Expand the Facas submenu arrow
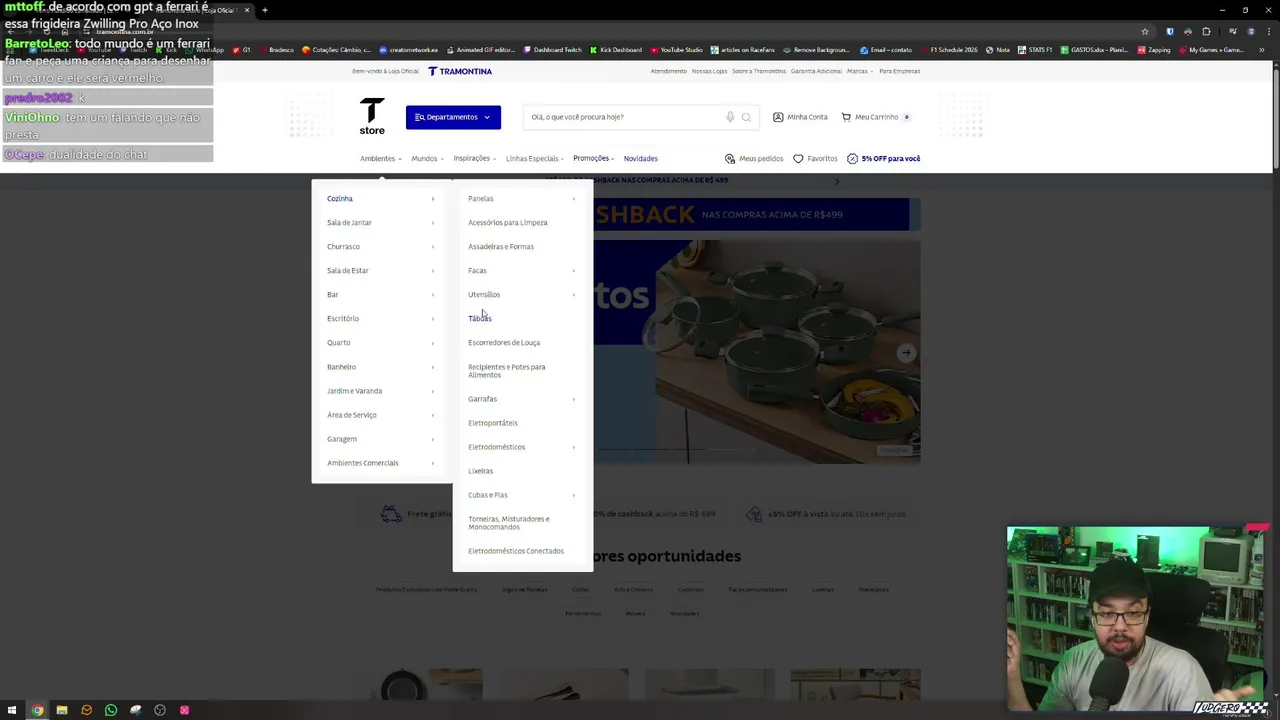The height and width of the screenshot is (720, 1280). [574, 270]
